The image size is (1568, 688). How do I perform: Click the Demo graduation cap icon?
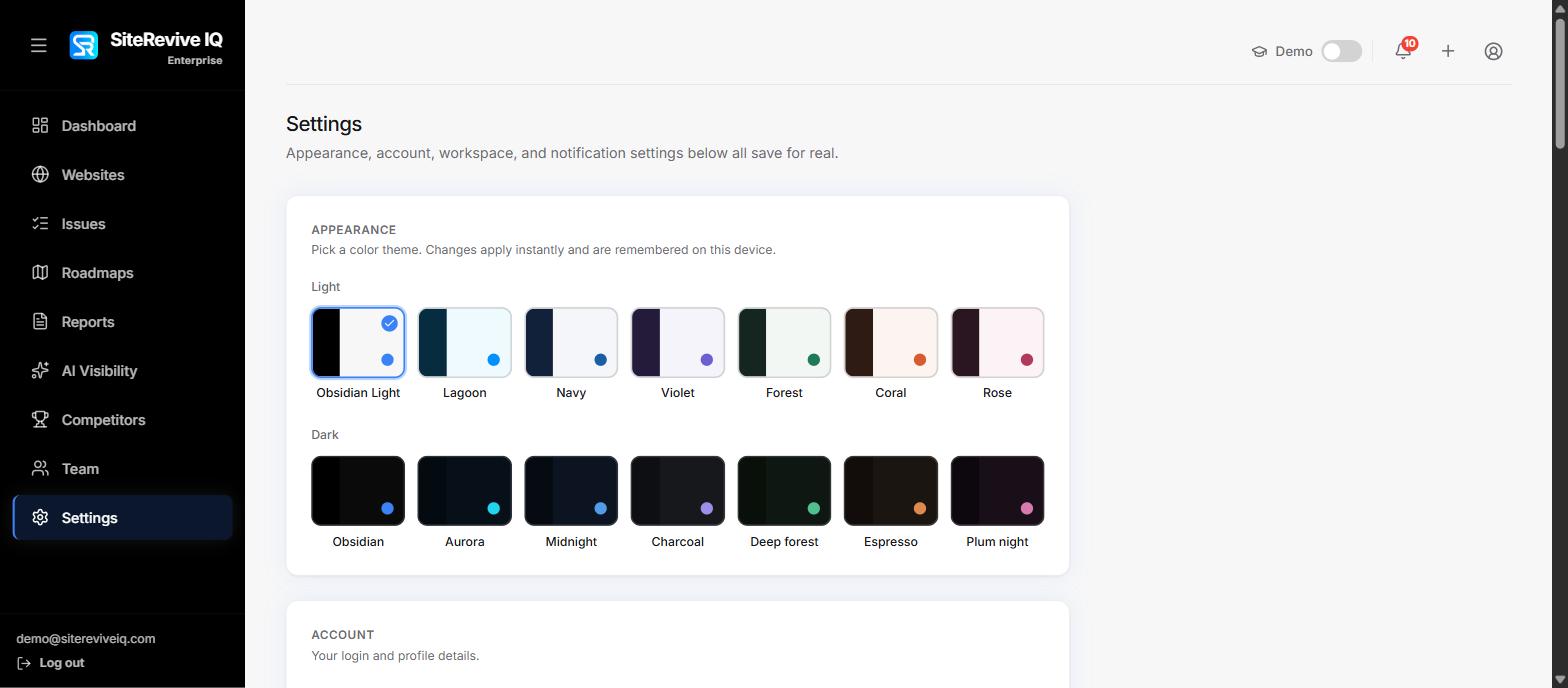point(1259,51)
